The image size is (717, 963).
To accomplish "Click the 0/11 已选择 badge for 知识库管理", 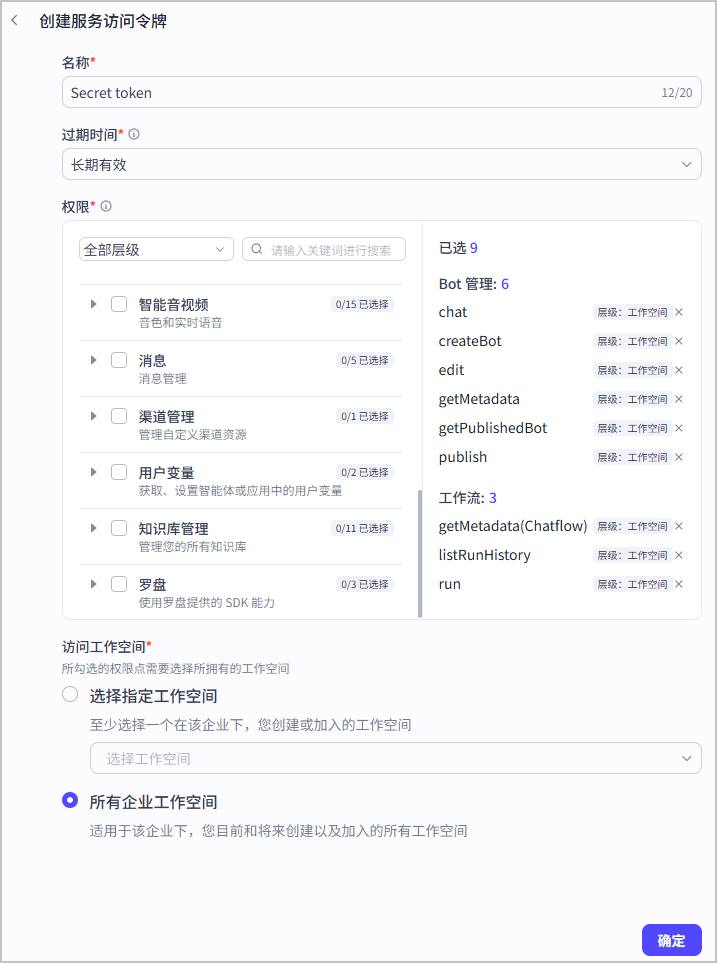I will click(362, 528).
